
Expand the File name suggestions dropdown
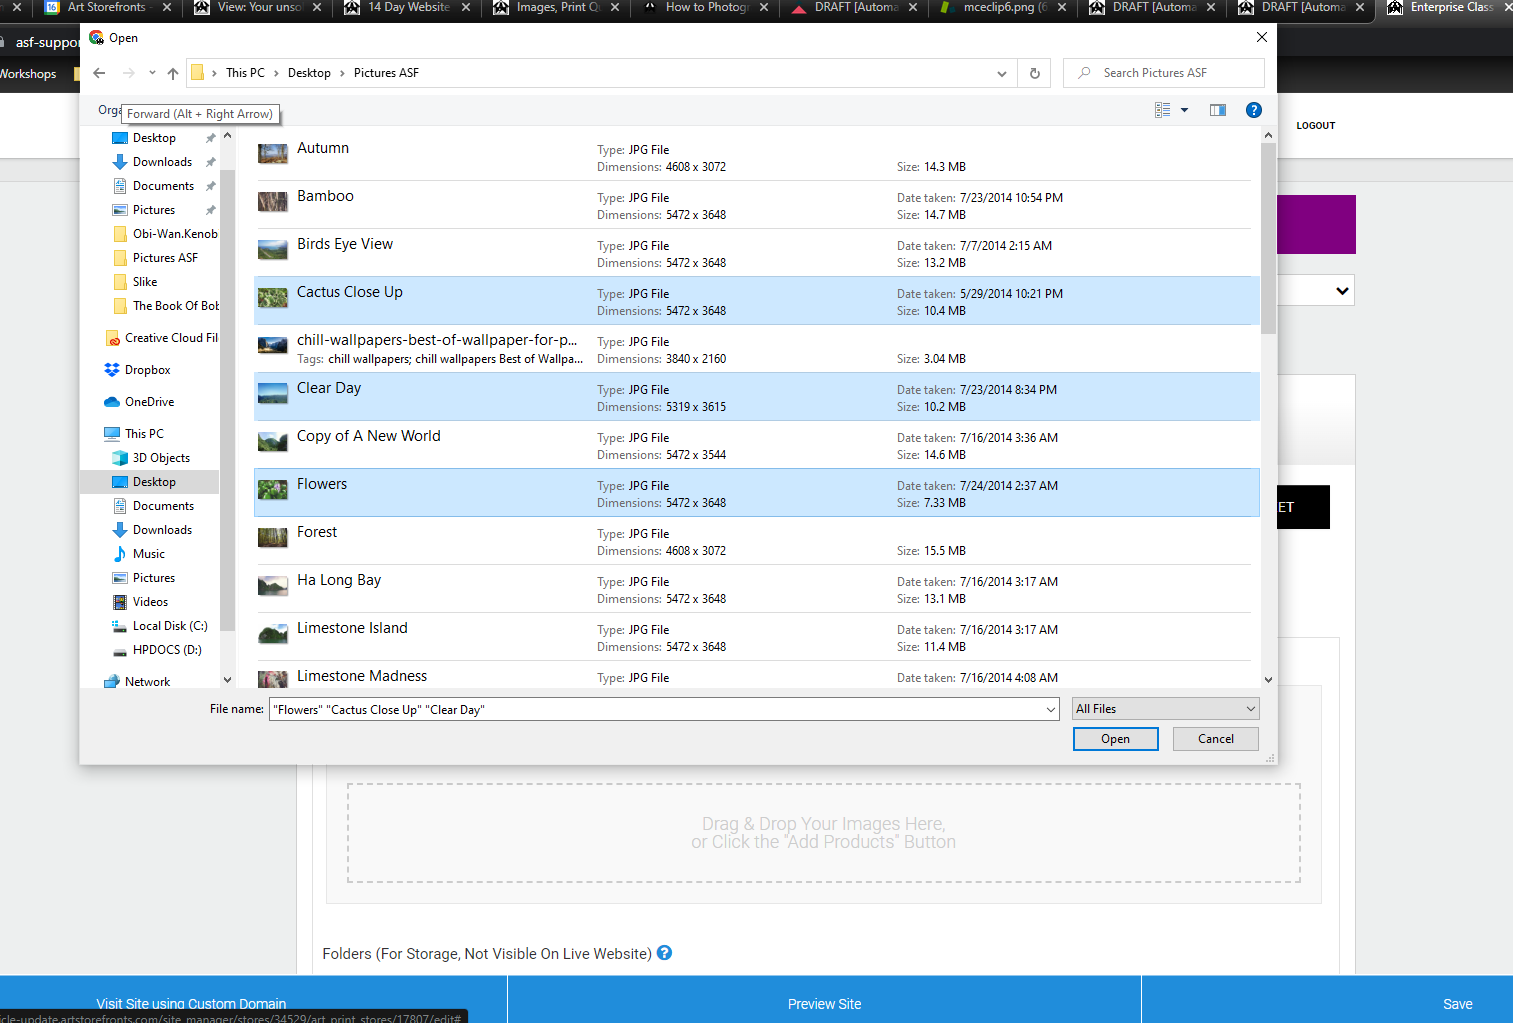pos(1050,709)
